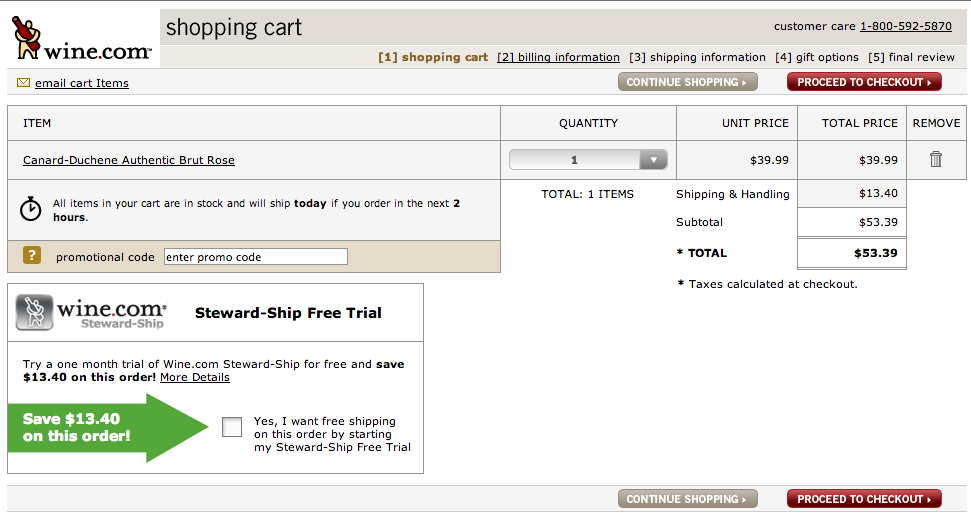Call customer care number 1-800-592-5870 link
This screenshot has width=971, height=513.
tap(905, 26)
